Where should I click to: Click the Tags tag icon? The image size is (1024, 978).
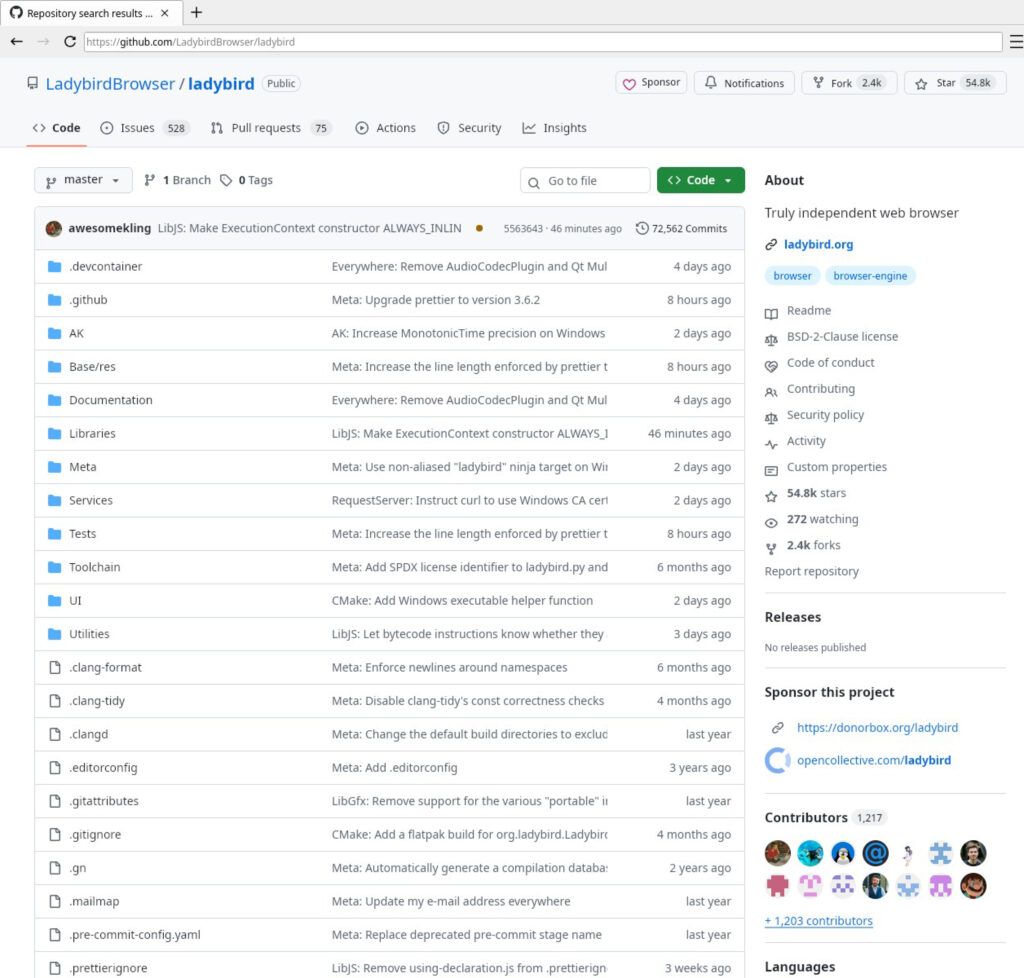[226, 180]
